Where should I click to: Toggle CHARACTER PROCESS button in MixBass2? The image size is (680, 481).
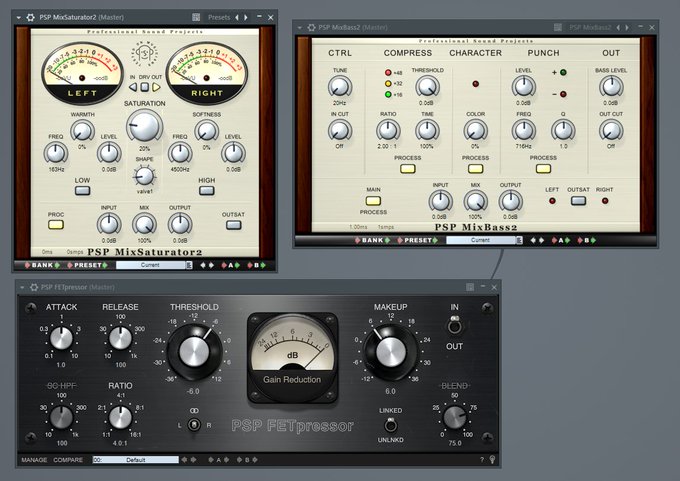pos(475,169)
